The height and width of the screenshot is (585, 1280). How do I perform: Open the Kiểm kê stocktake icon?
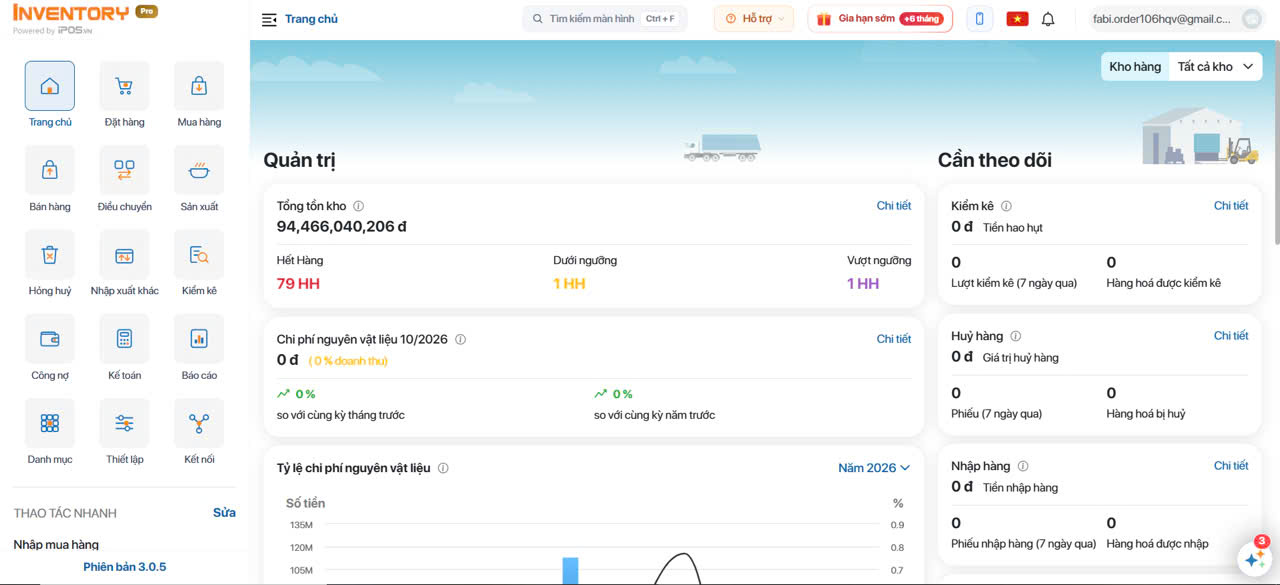[199, 254]
